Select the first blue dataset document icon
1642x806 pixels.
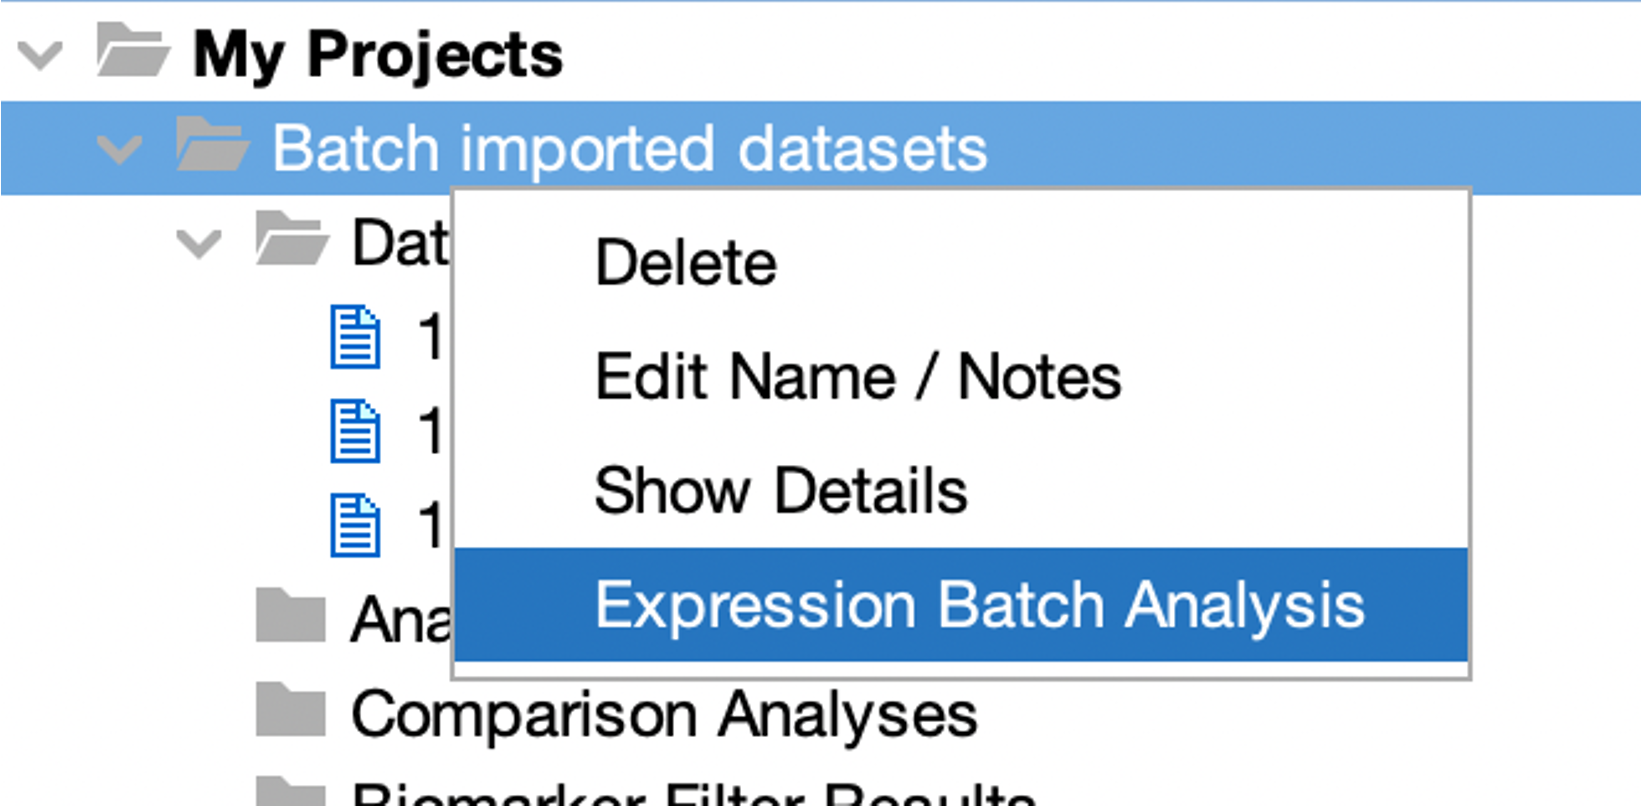tap(355, 337)
